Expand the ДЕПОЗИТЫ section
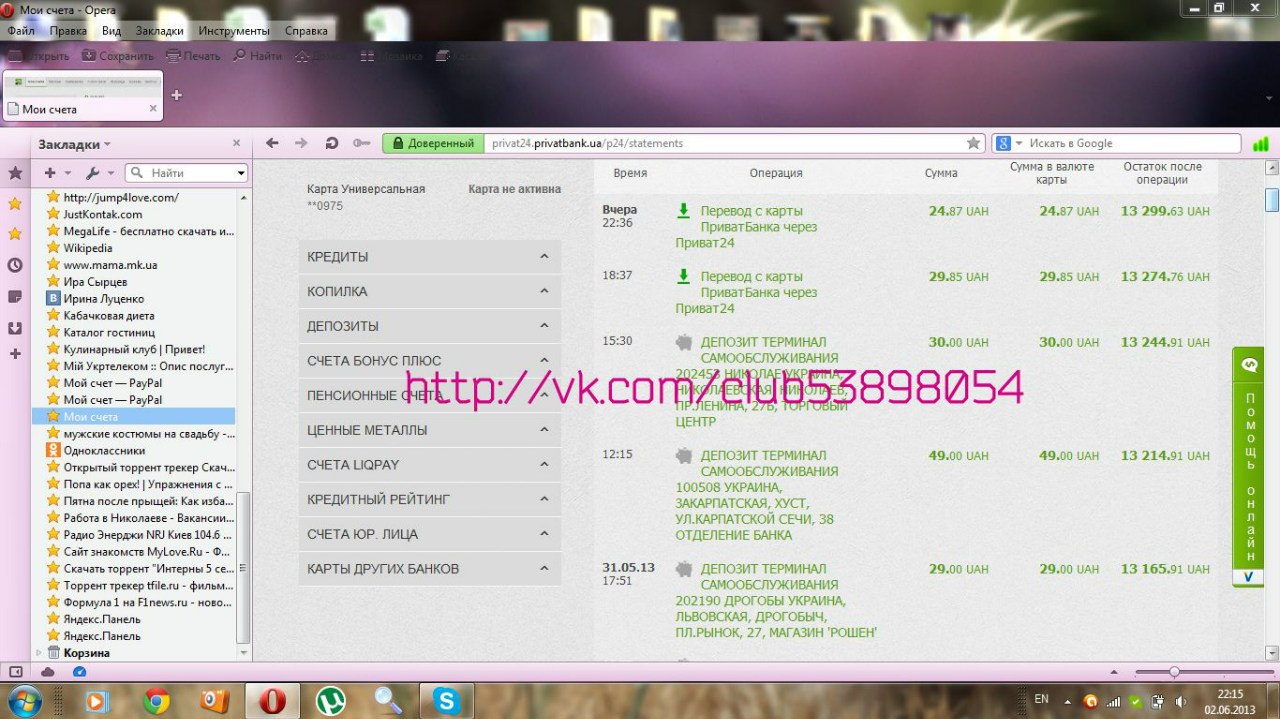 coord(429,326)
